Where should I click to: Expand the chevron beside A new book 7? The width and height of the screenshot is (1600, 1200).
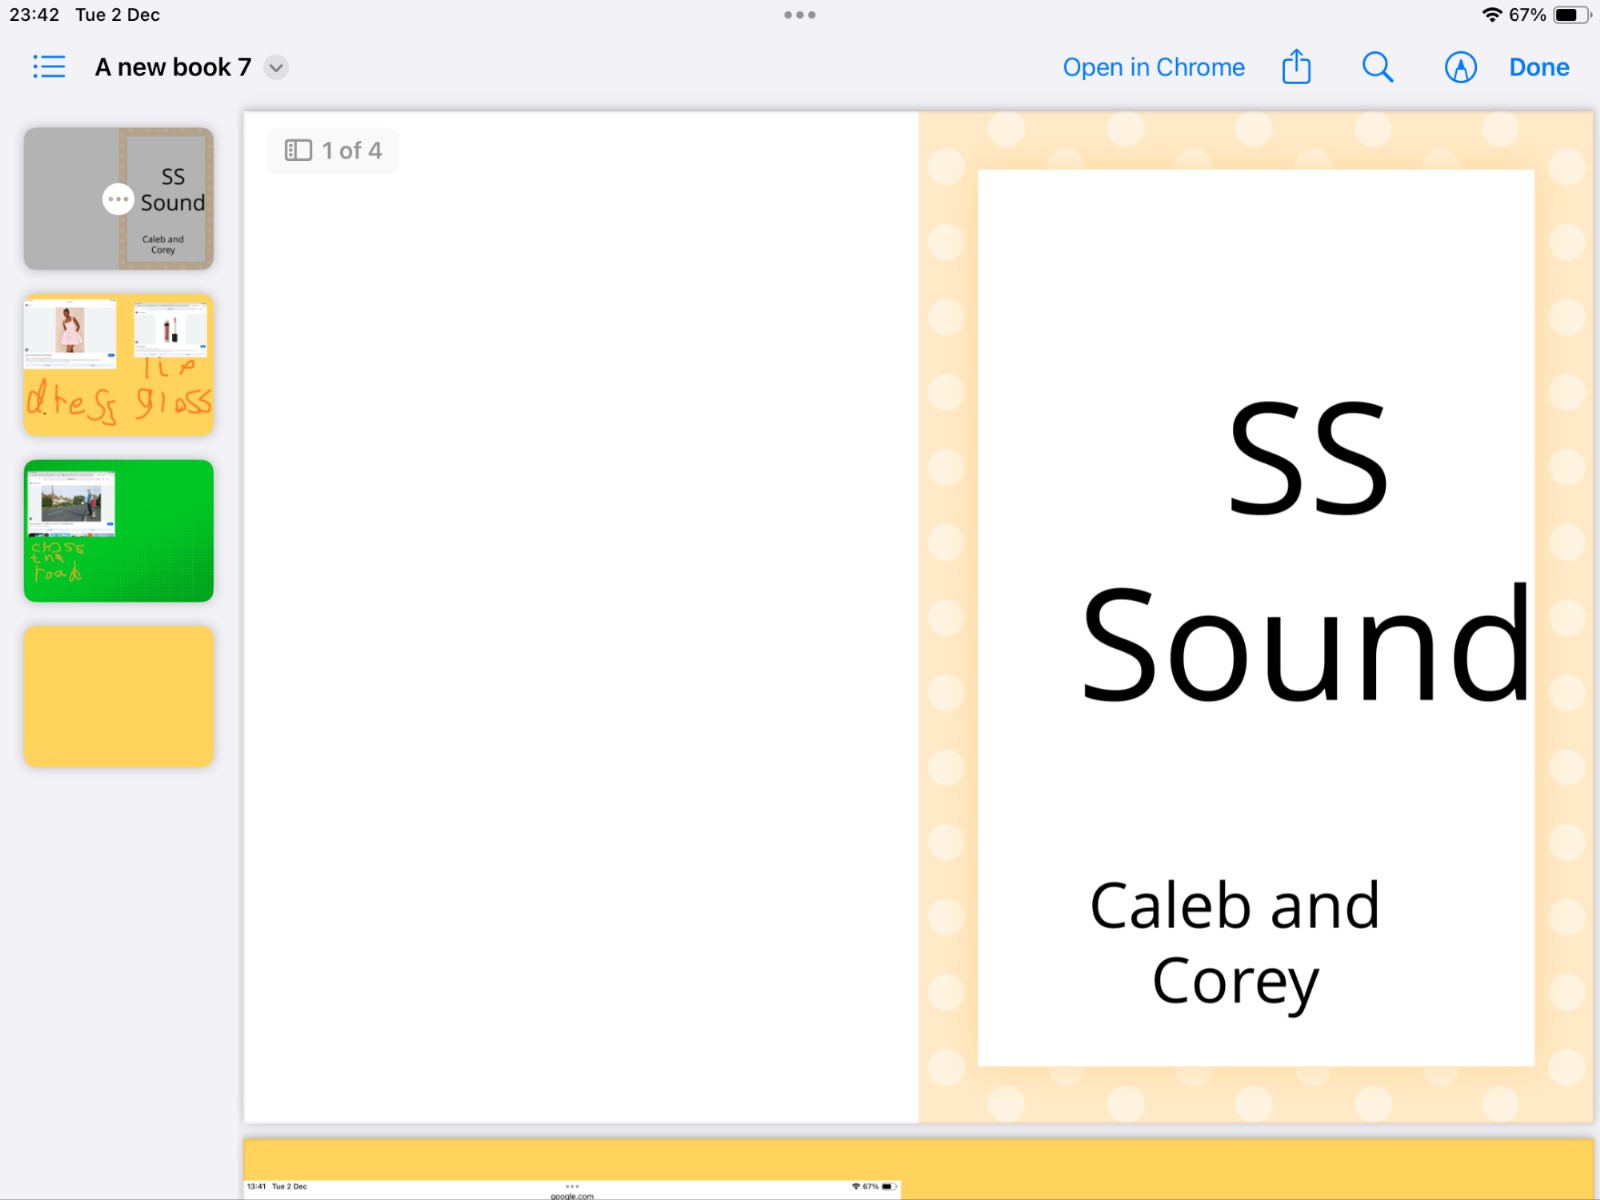tap(276, 67)
